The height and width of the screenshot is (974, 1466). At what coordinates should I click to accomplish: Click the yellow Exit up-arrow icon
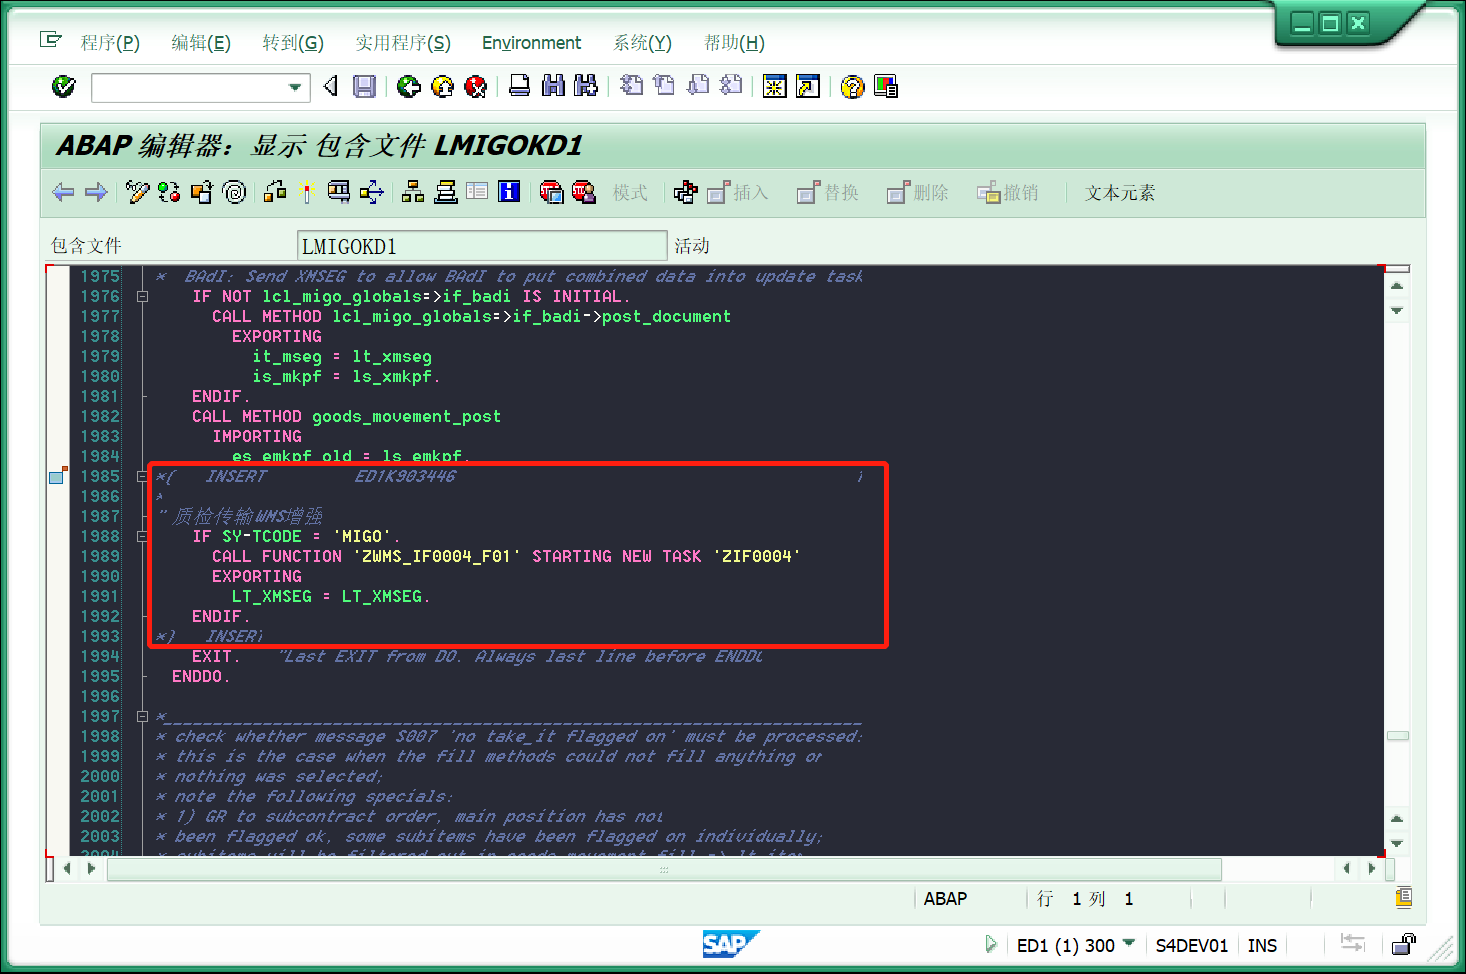(x=442, y=87)
